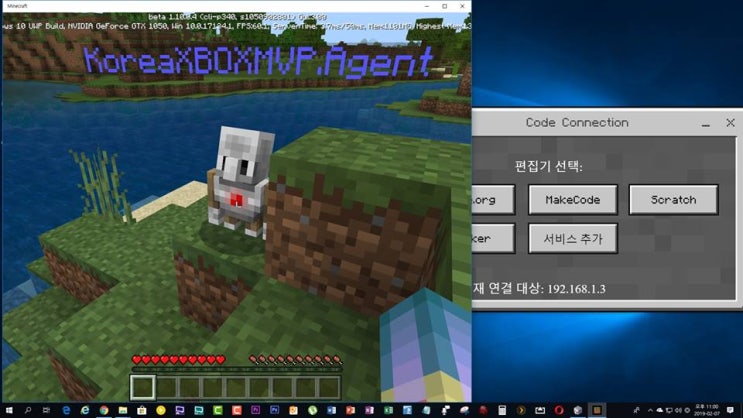Click the hunger drumsticks bar

click(x=295, y=360)
